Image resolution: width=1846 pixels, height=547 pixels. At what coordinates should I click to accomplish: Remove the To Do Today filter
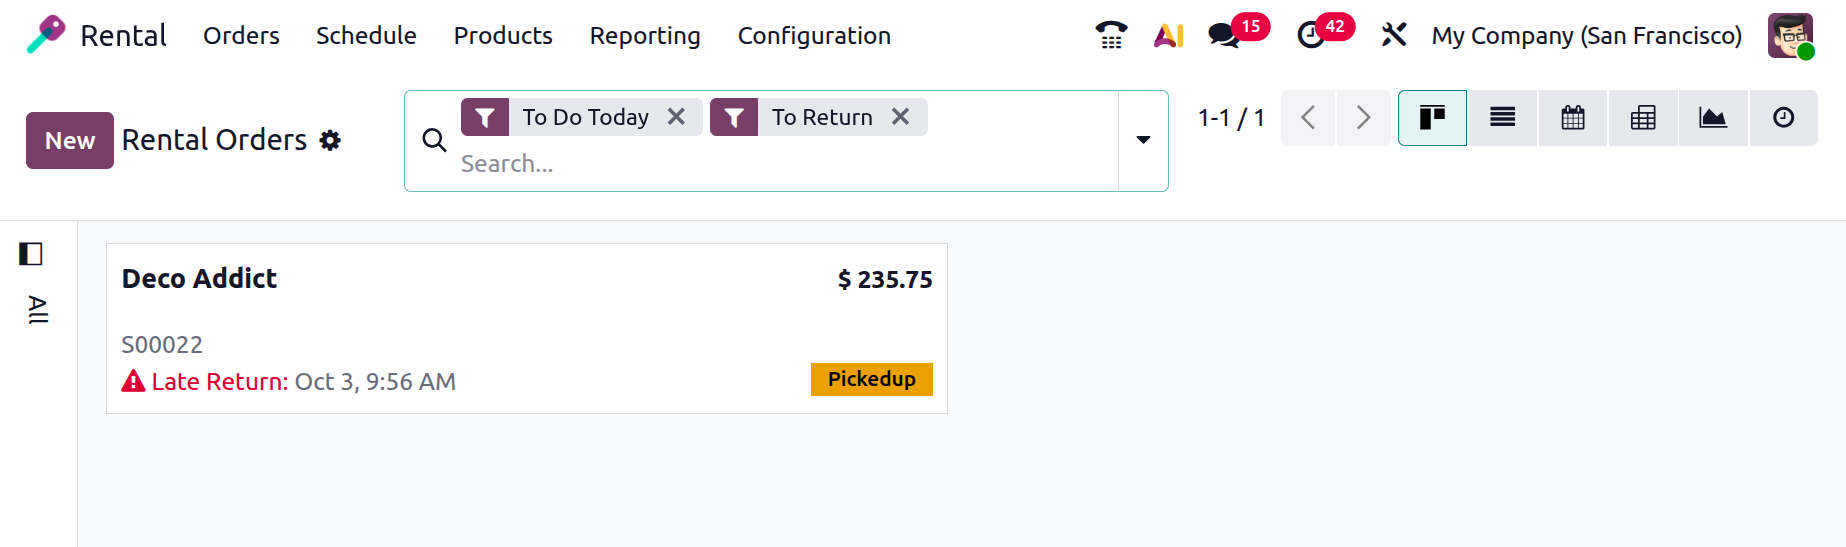point(676,117)
